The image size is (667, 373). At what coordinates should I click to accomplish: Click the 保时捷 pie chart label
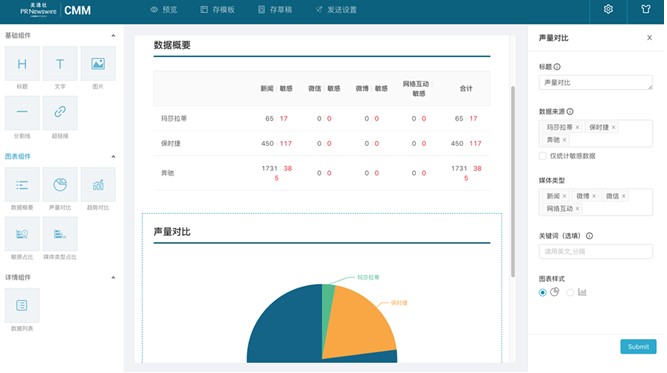coord(399,303)
